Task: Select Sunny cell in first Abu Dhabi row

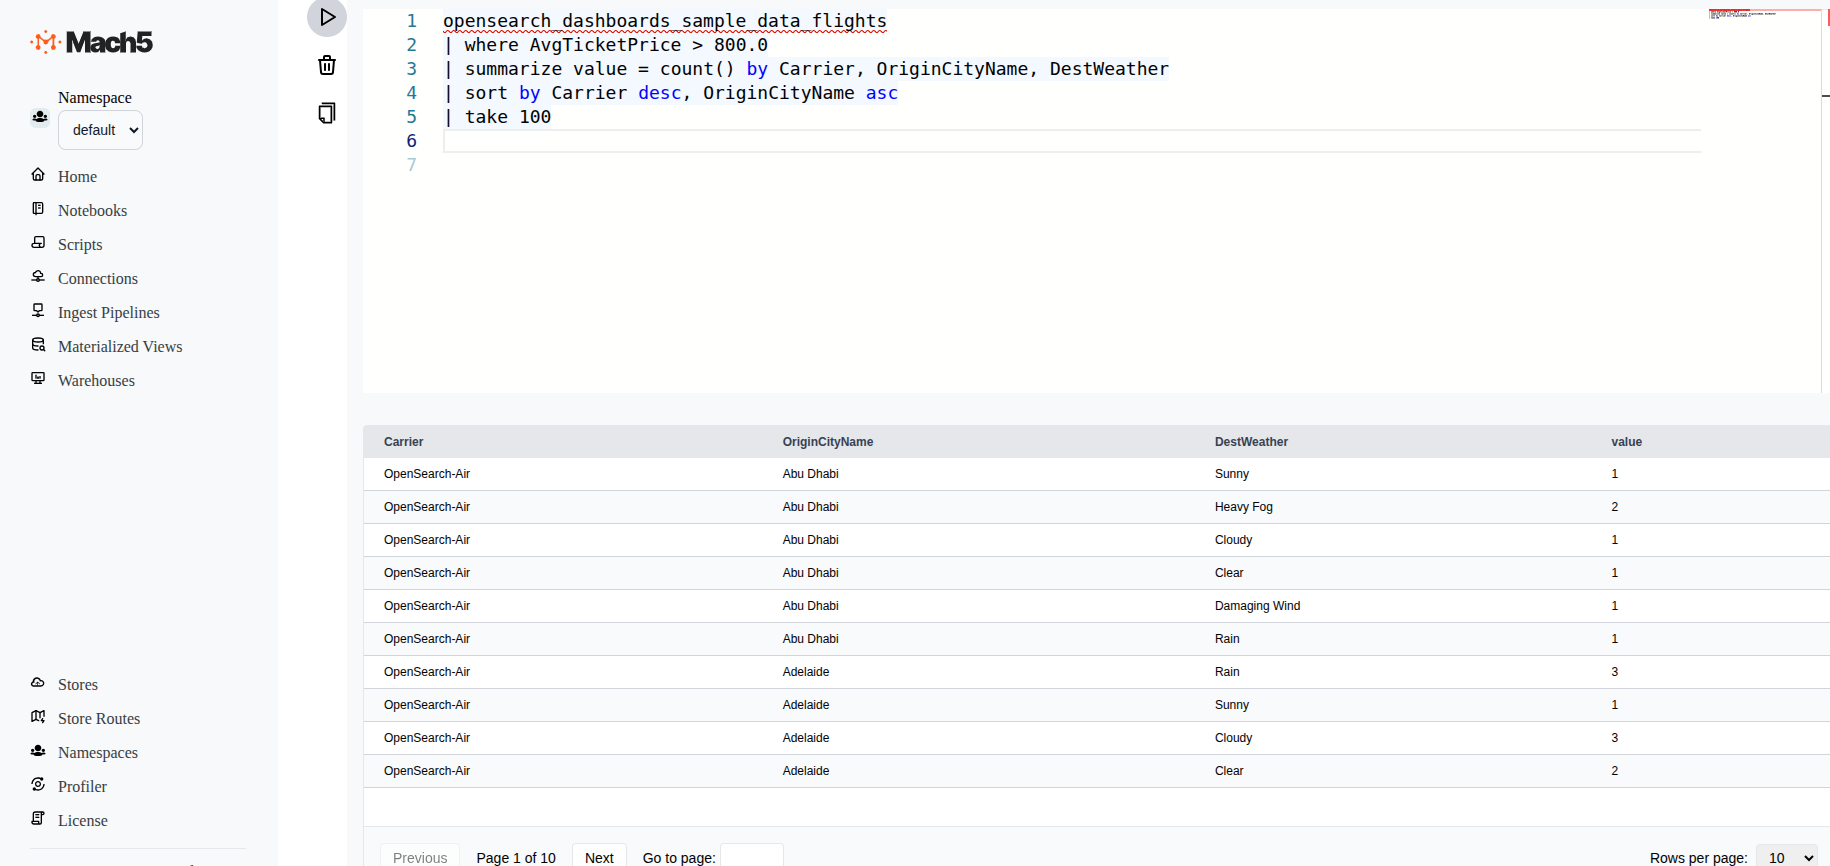Action: coord(1231,474)
